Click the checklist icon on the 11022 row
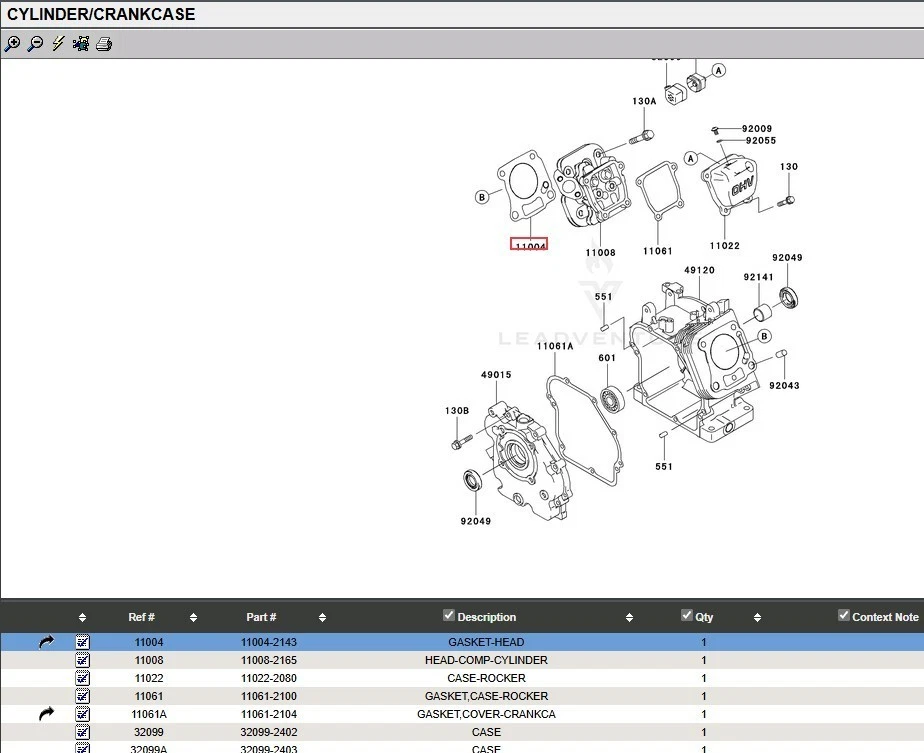The image size is (924, 753). tap(82, 678)
